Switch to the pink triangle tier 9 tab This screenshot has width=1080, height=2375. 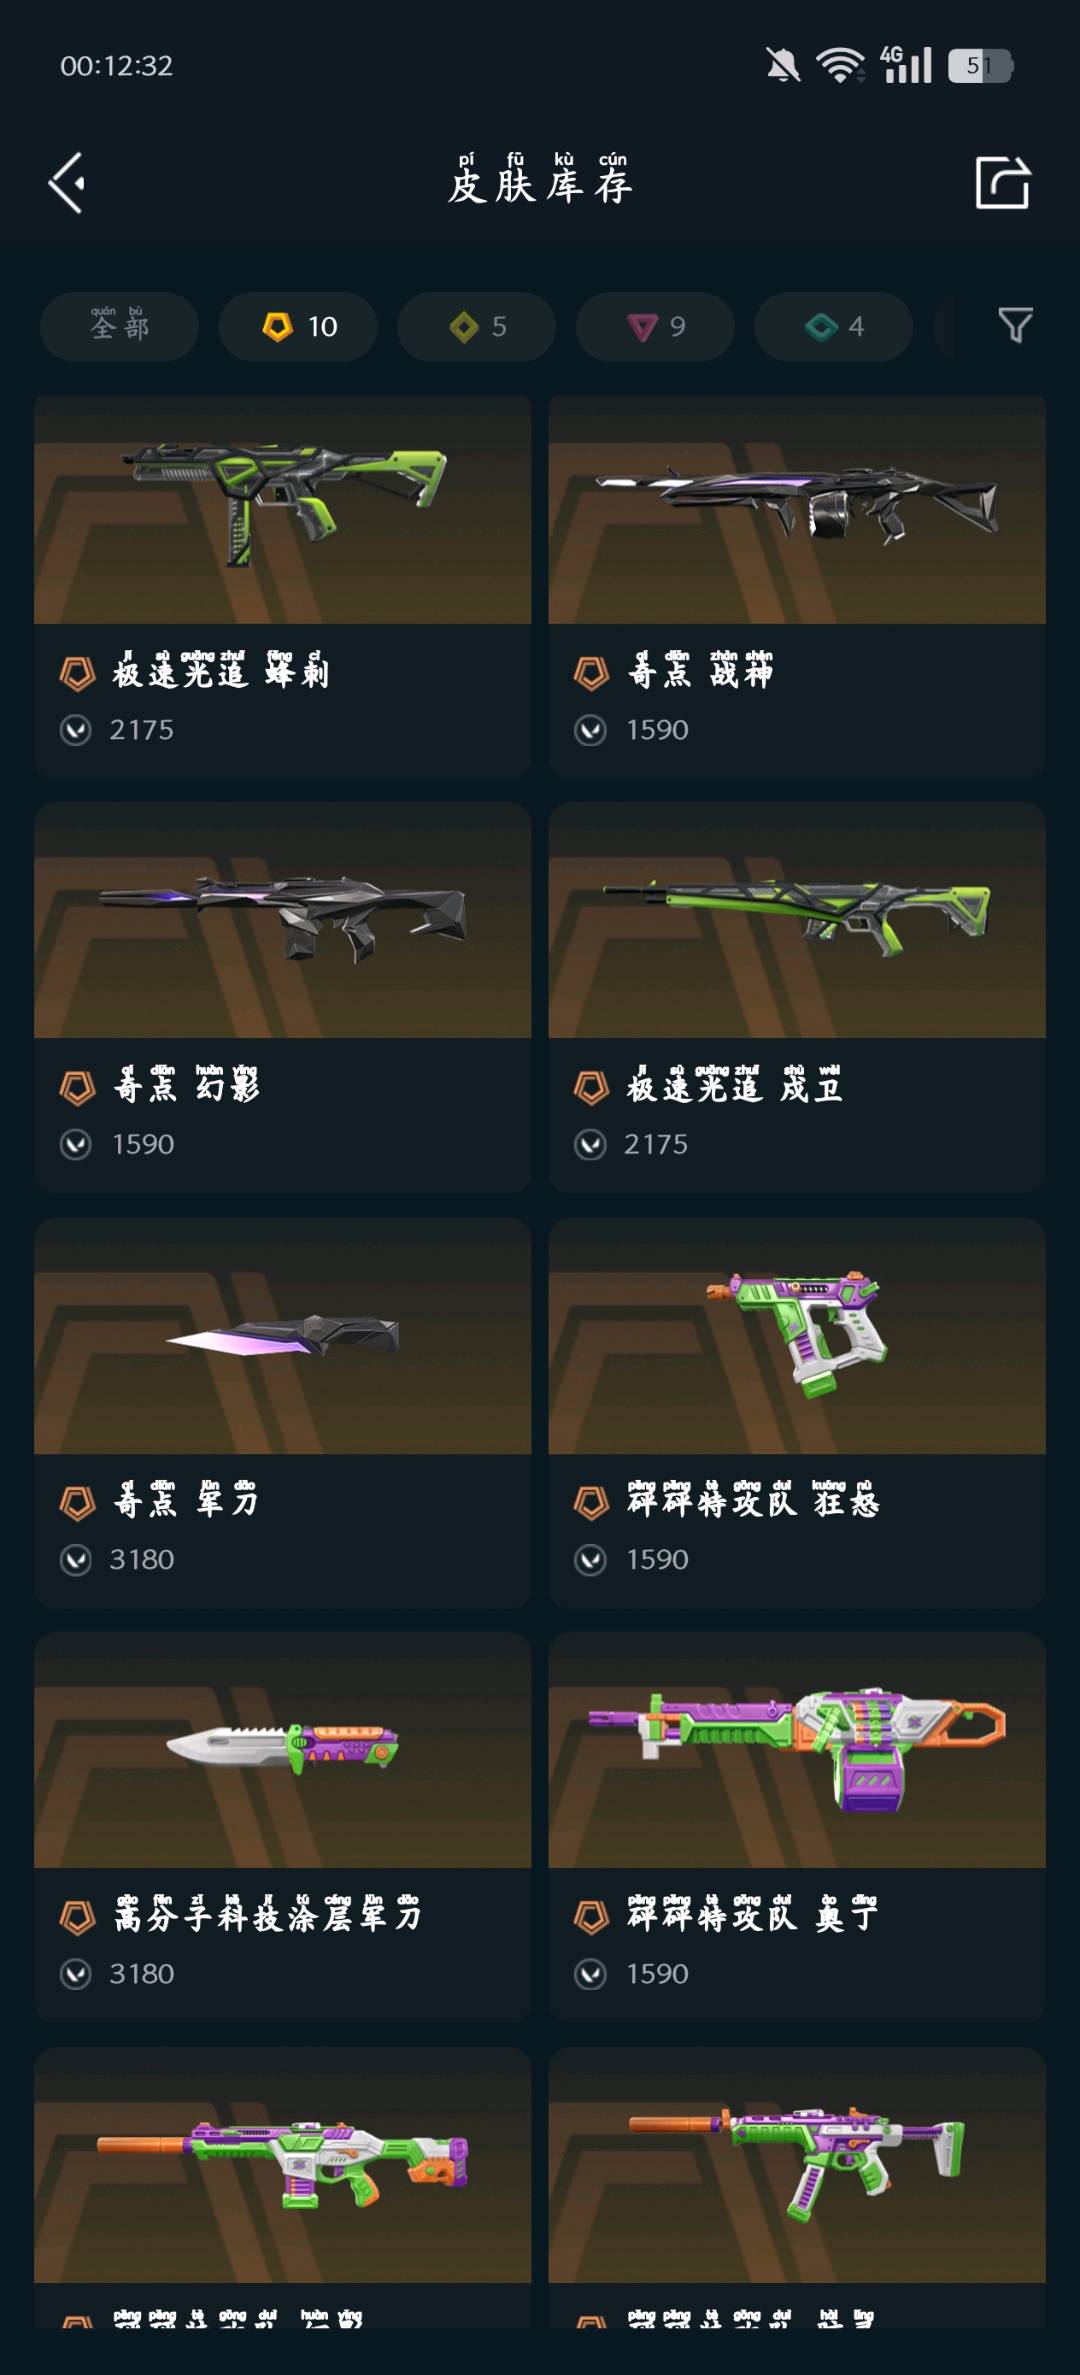[x=655, y=326]
